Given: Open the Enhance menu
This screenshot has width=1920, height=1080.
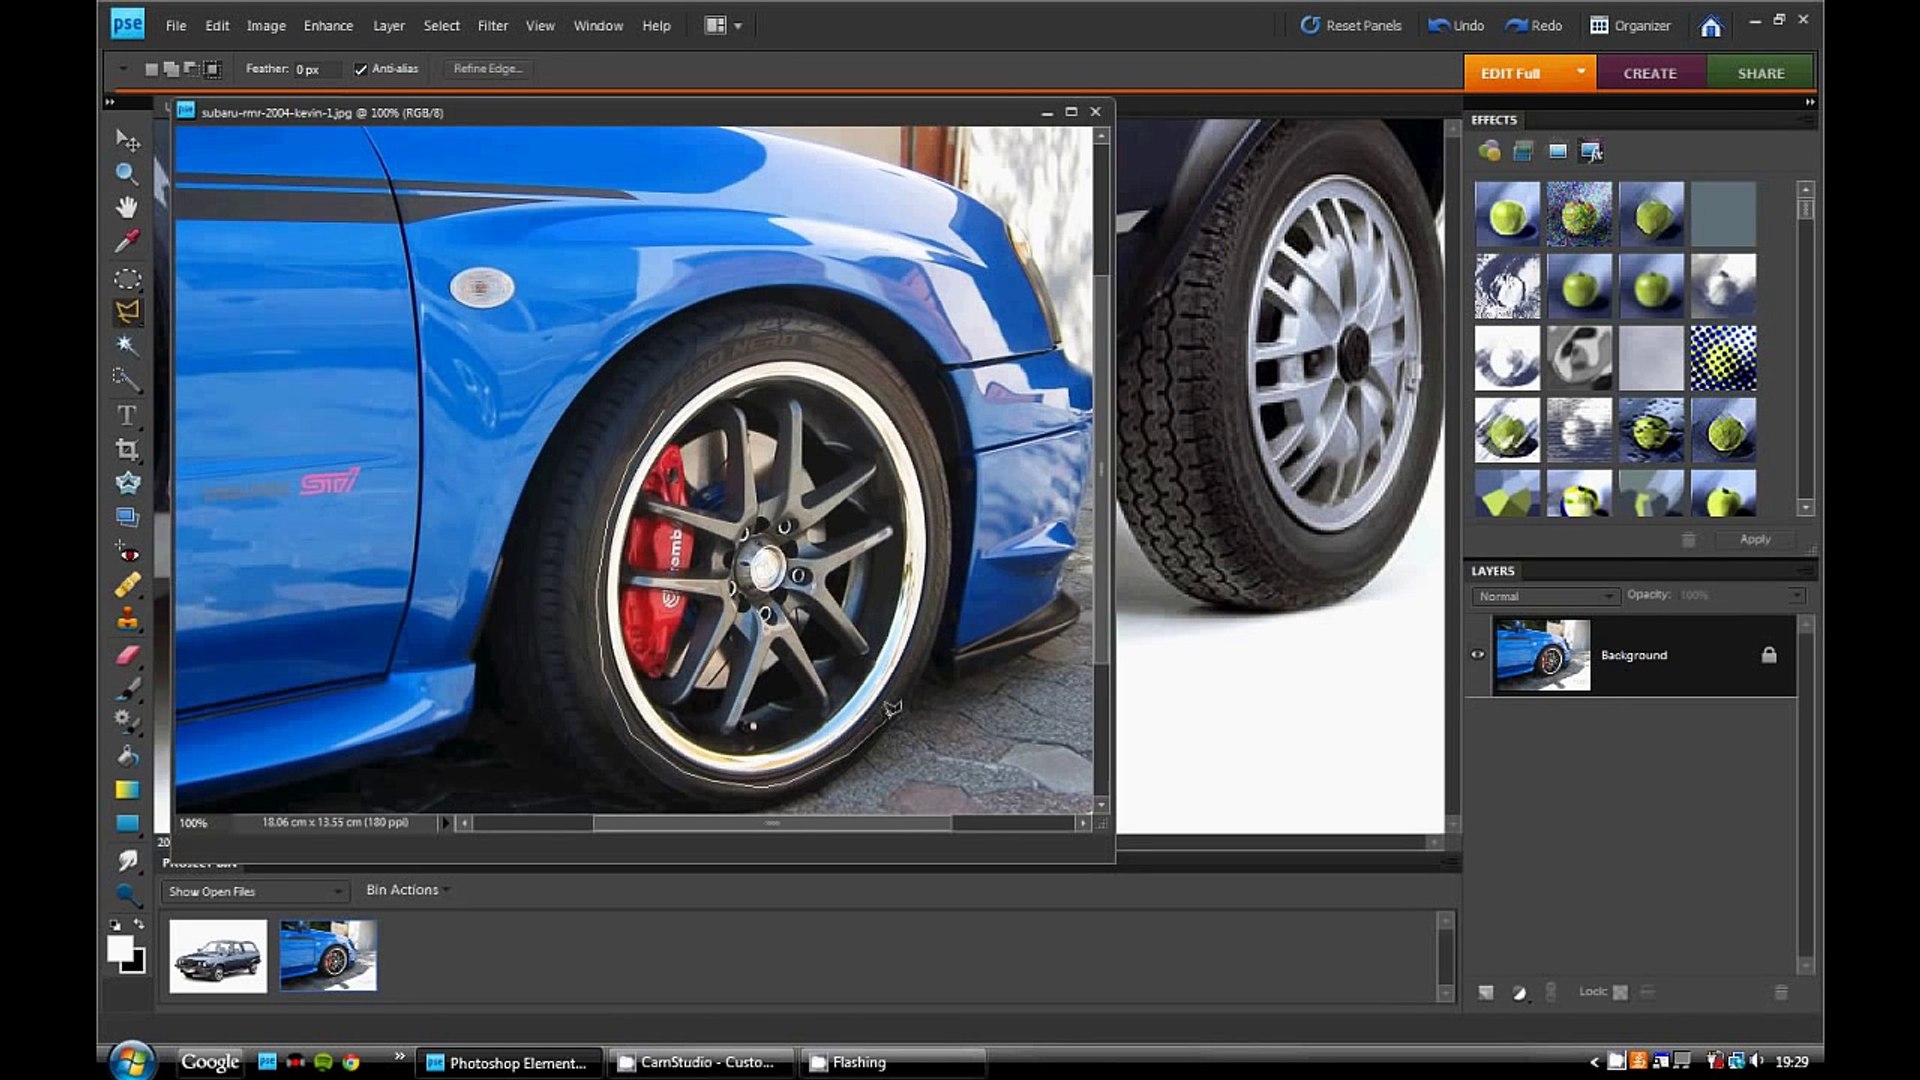Looking at the screenshot, I should point(328,26).
